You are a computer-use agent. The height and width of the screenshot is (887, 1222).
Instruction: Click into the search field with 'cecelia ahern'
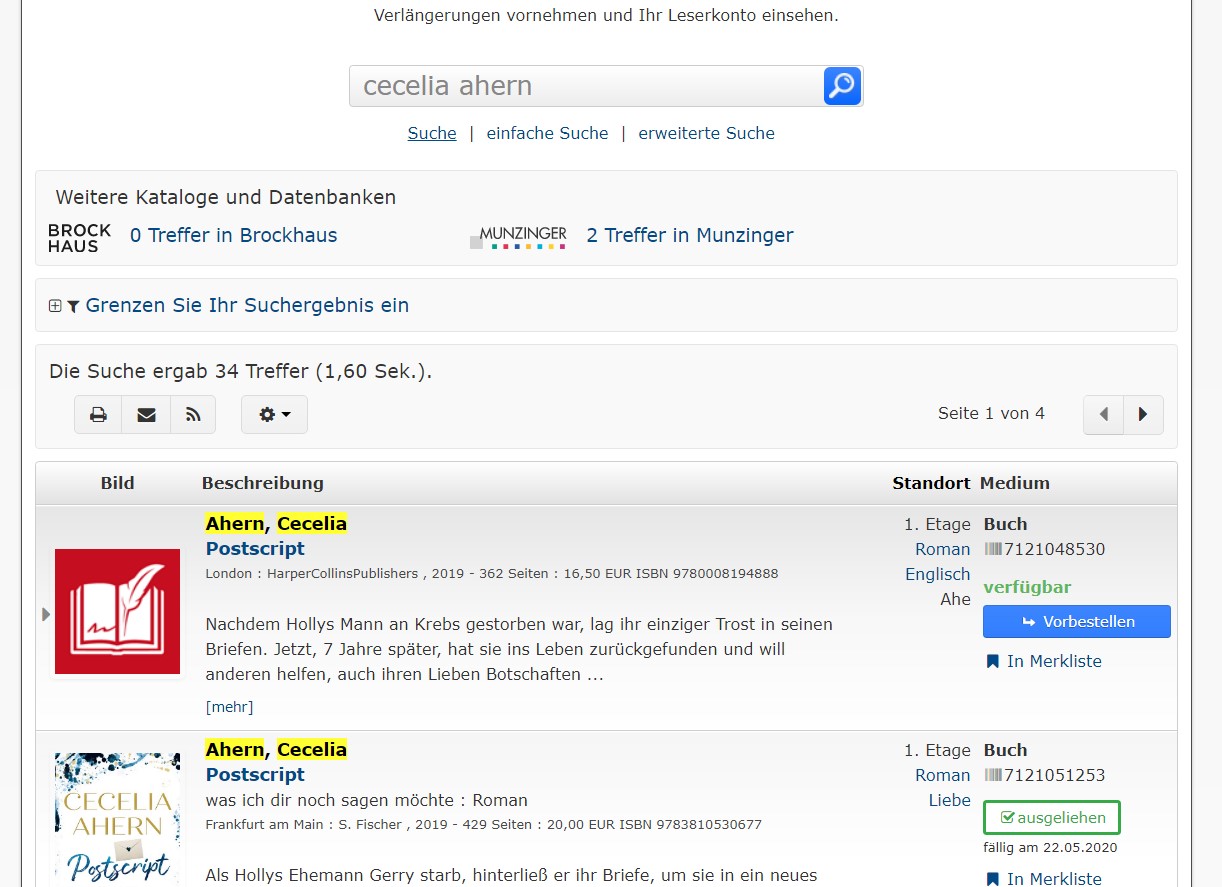pyautogui.click(x=585, y=86)
